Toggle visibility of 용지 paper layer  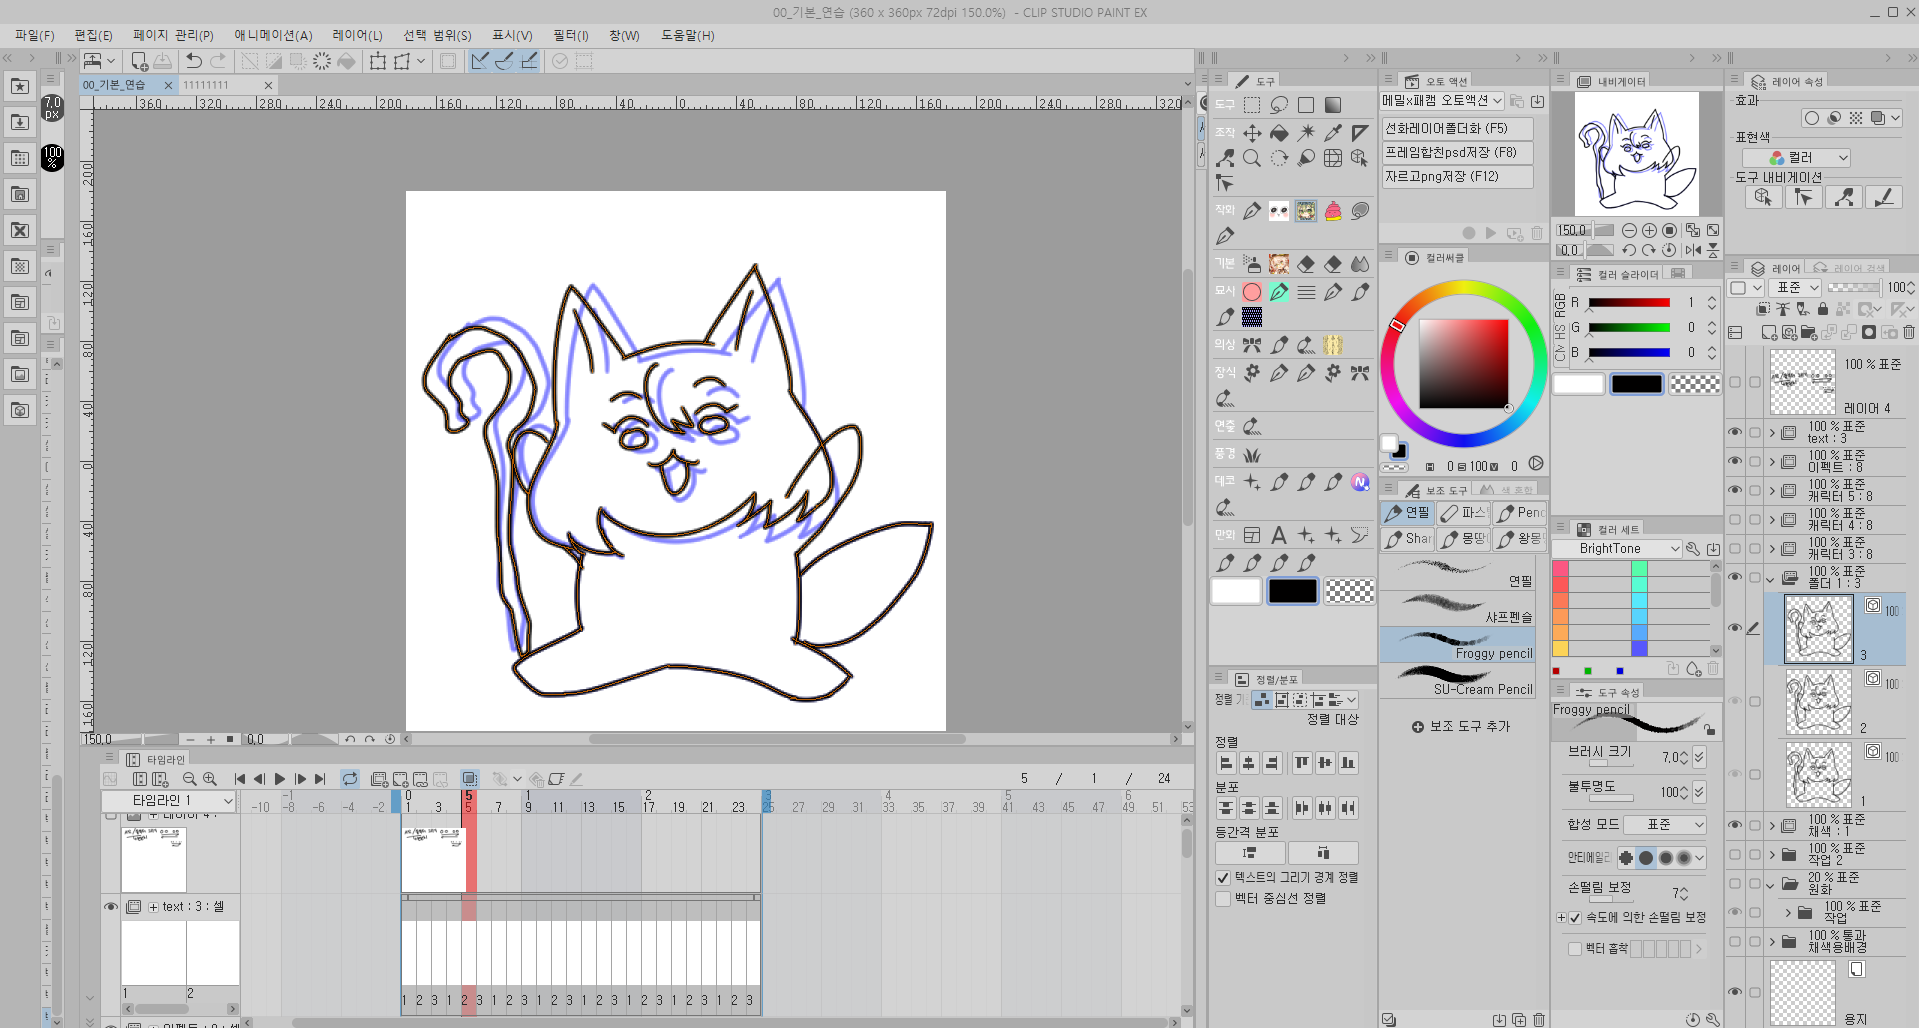pyautogui.click(x=1735, y=992)
